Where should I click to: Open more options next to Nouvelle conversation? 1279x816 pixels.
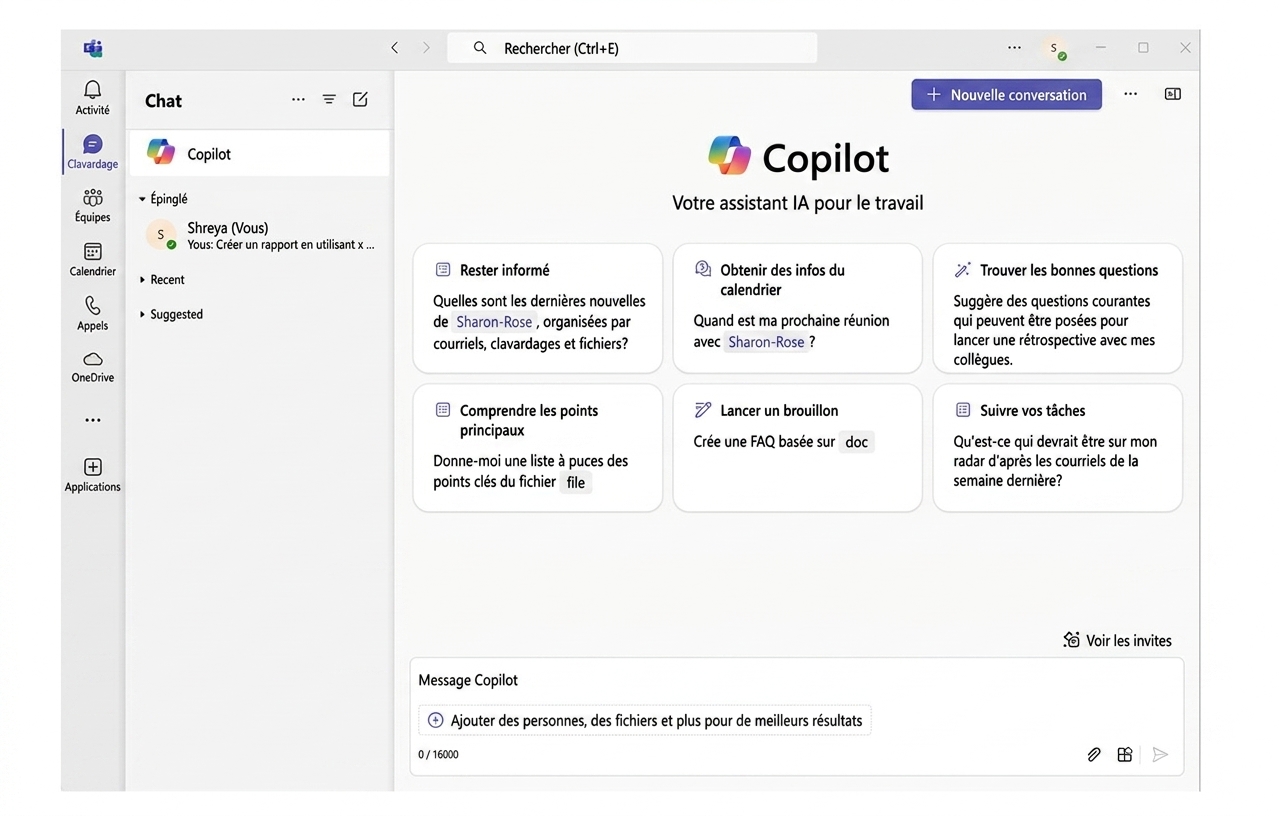point(1130,94)
